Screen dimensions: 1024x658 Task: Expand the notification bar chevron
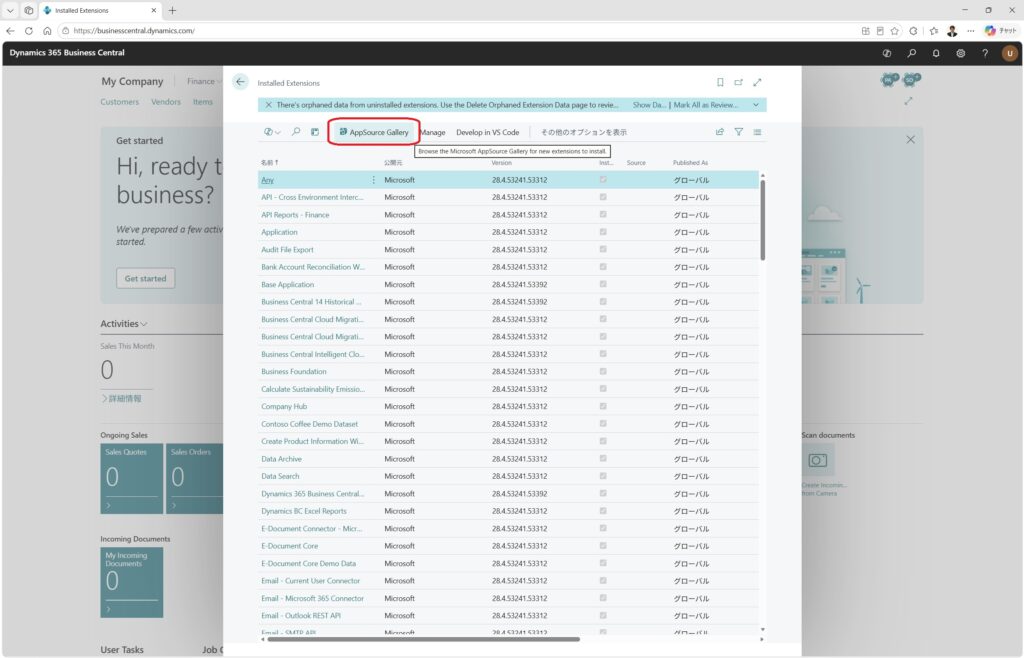click(x=756, y=104)
